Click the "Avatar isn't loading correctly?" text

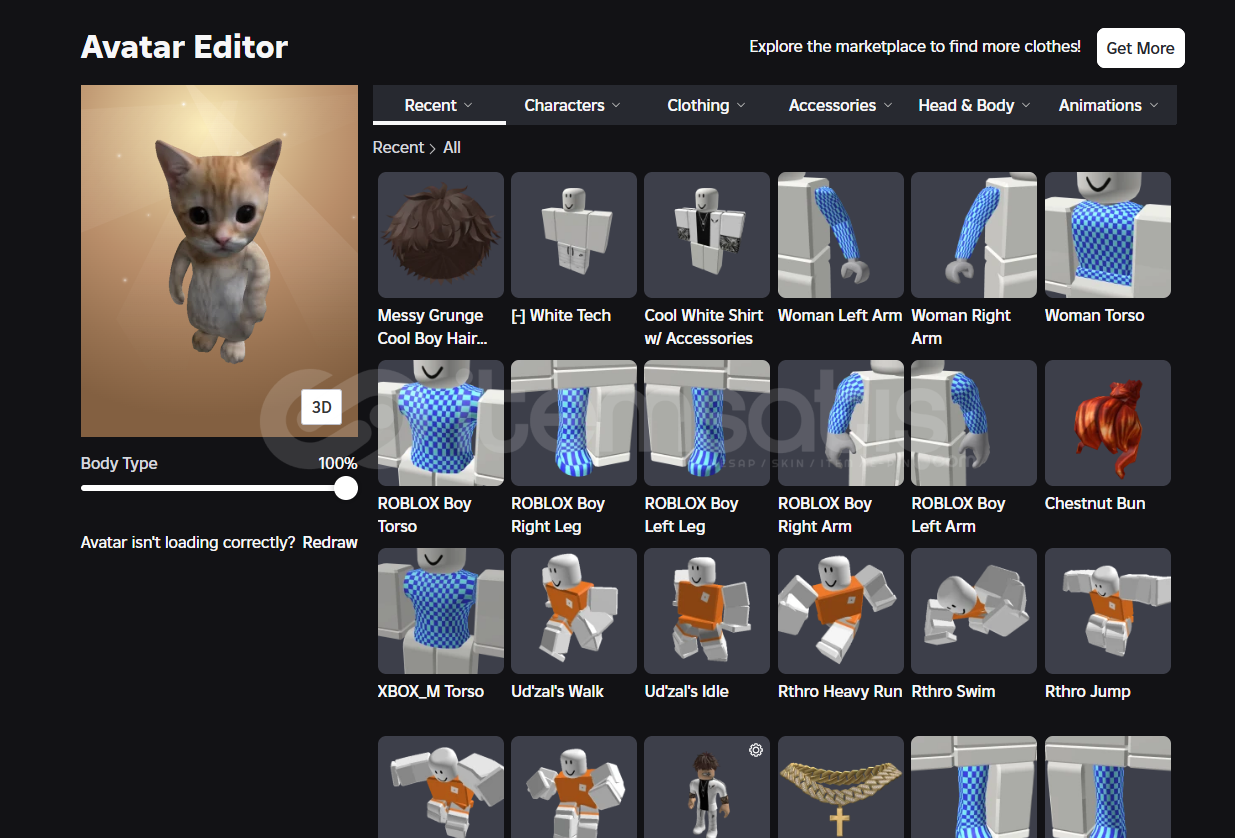[x=188, y=543]
